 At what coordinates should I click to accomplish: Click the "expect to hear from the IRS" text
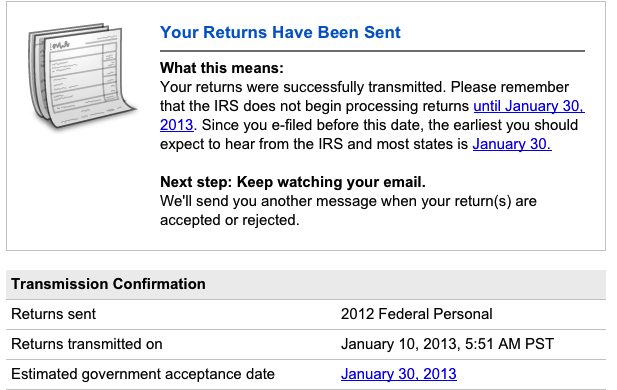(251, 144)
